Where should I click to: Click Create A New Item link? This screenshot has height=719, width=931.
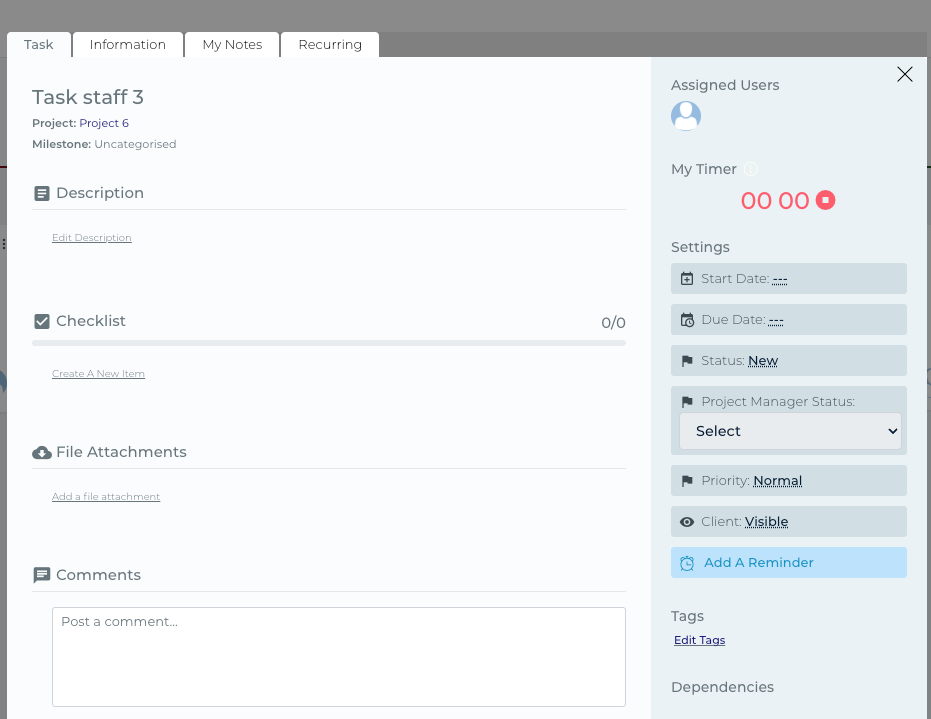pyautogui.click(x=98, y=374)
